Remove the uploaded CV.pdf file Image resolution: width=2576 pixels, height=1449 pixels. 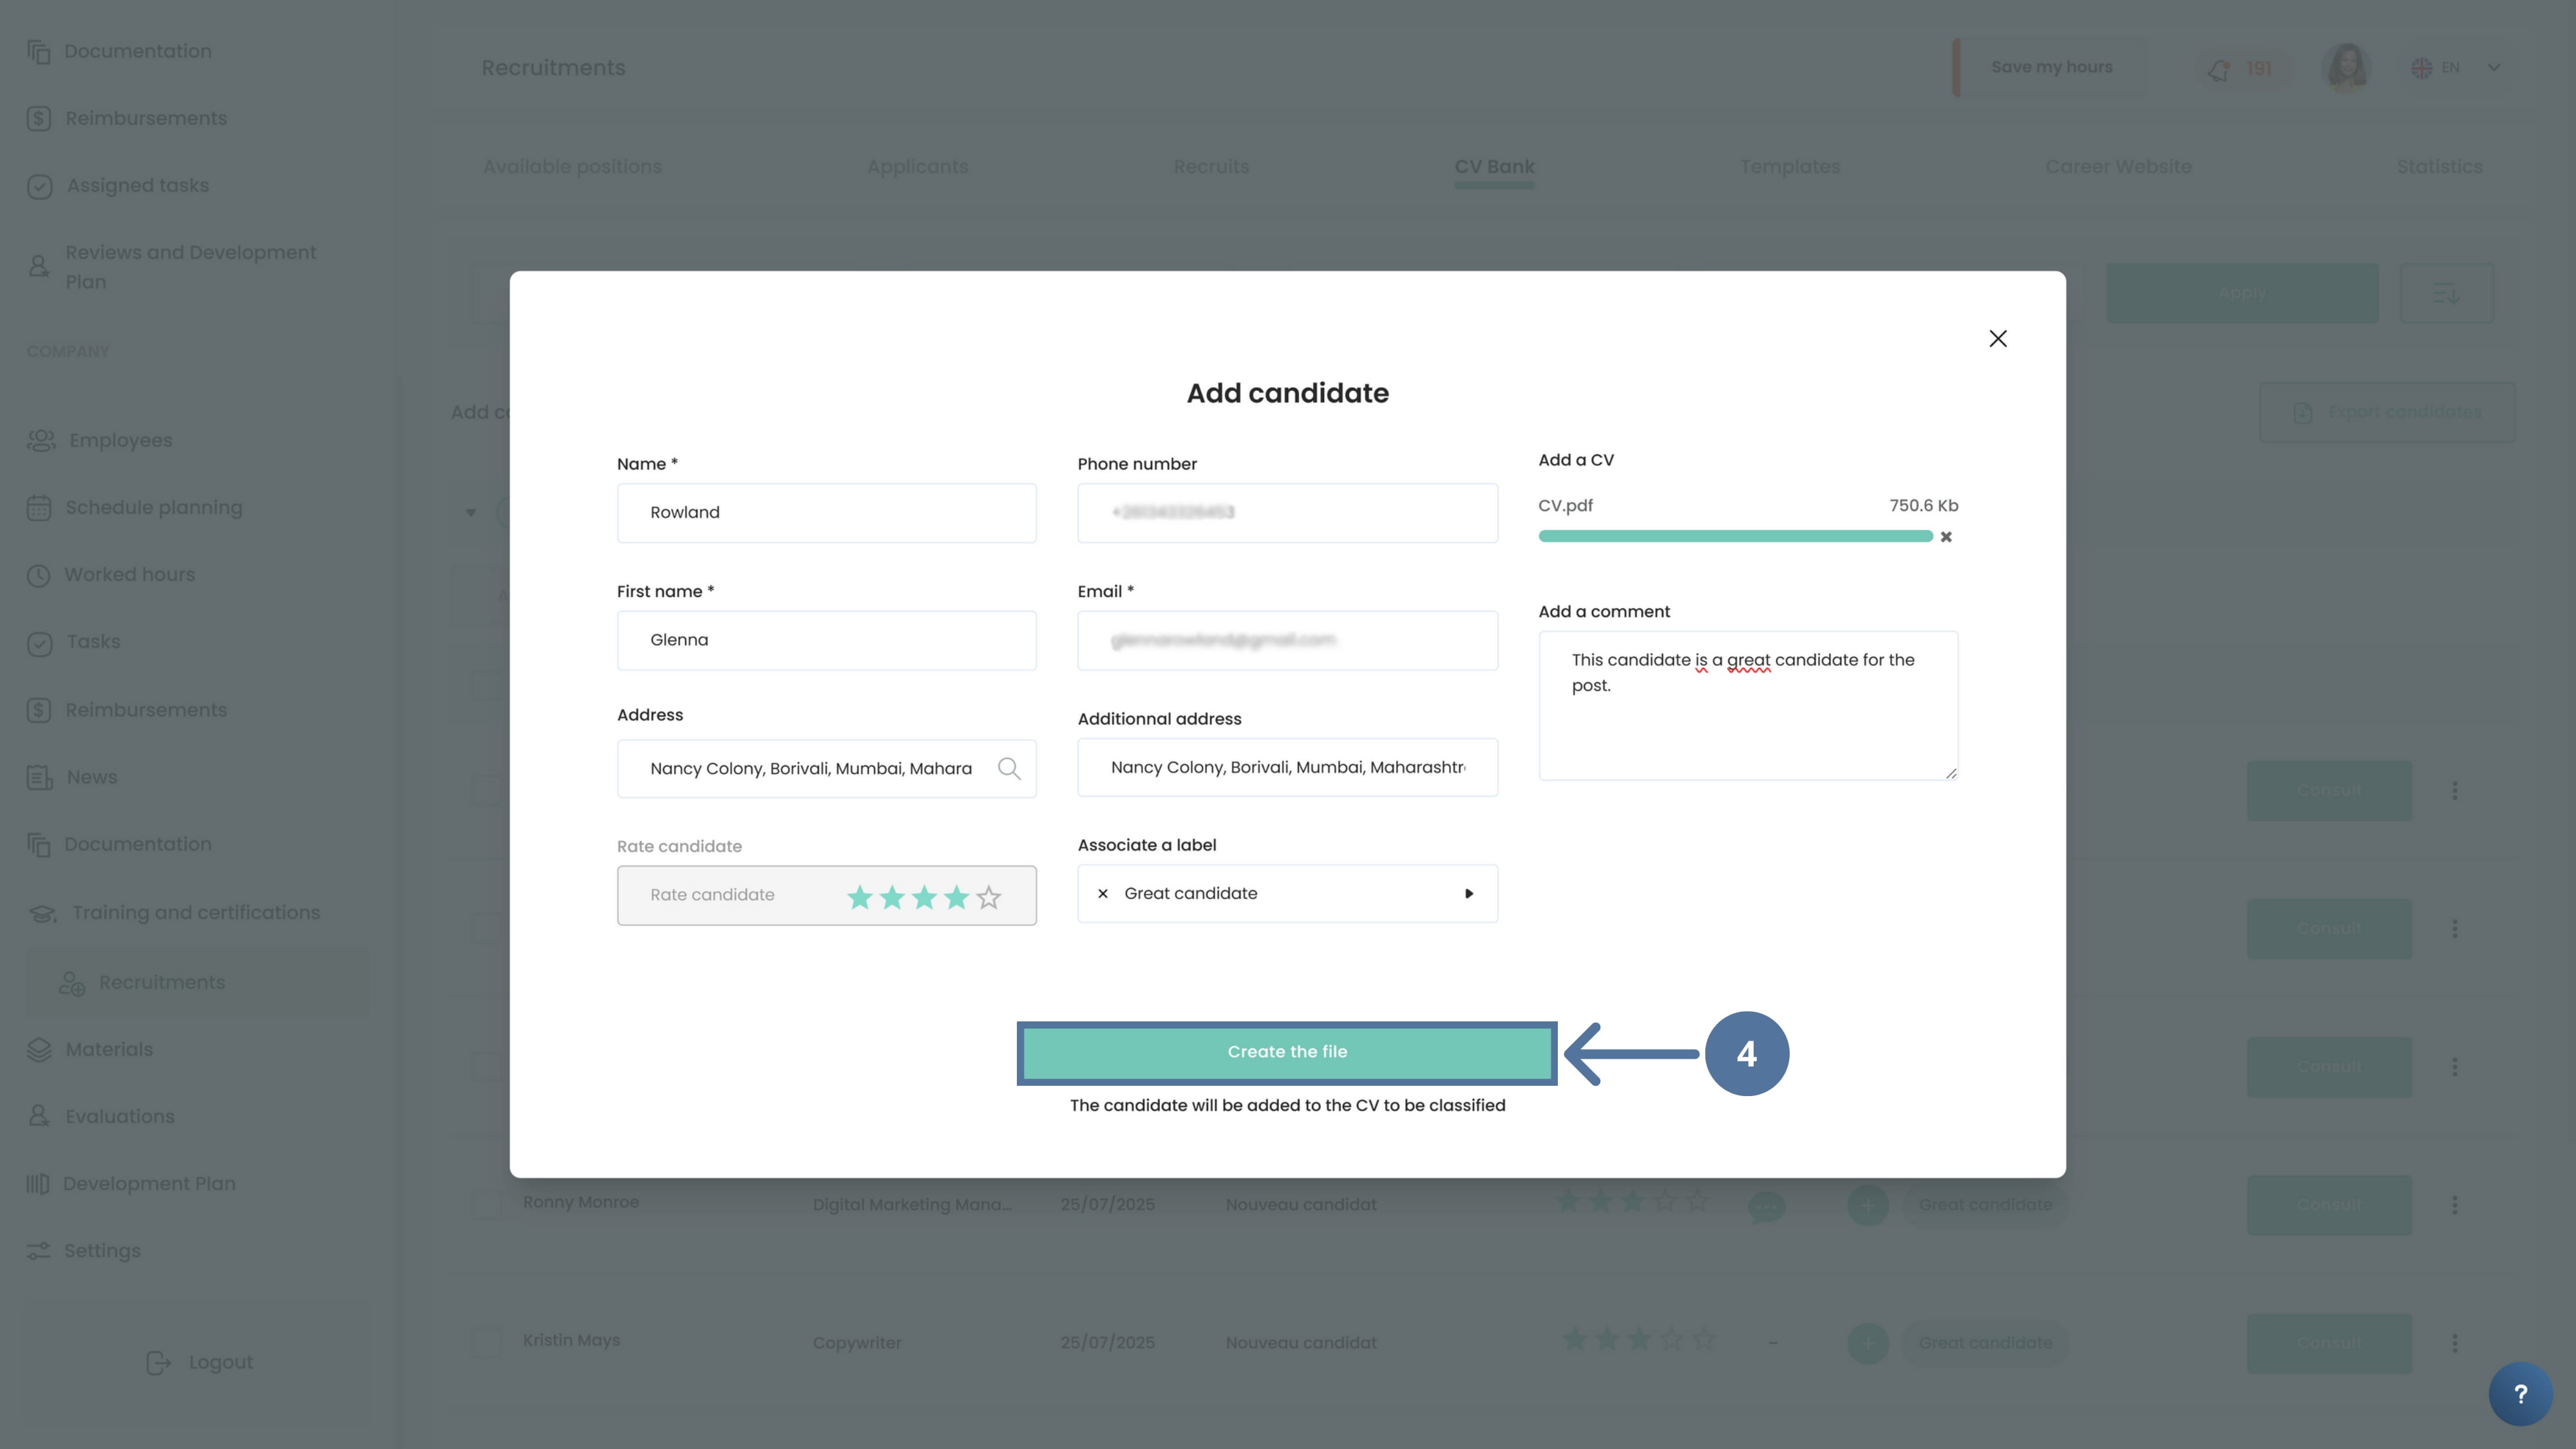pos(1946,537)
